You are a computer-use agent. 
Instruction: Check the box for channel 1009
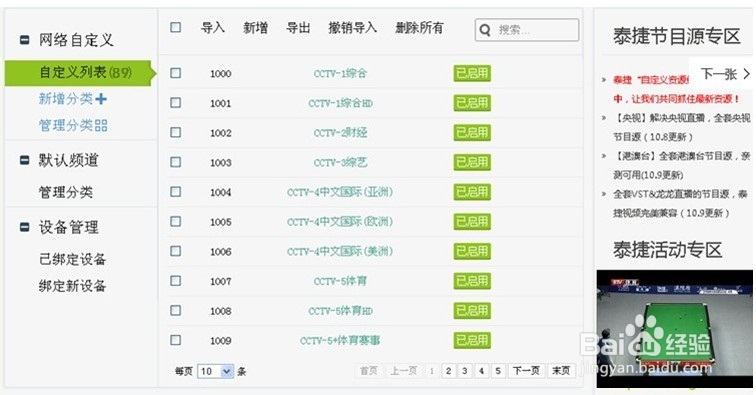point(176,340)
